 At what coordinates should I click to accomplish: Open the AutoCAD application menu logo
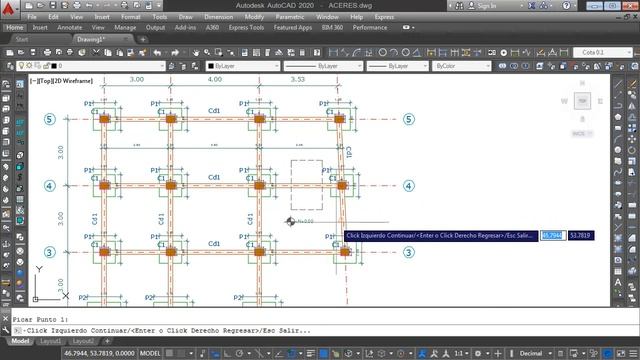pyautogui.click(x=9, y=8)
